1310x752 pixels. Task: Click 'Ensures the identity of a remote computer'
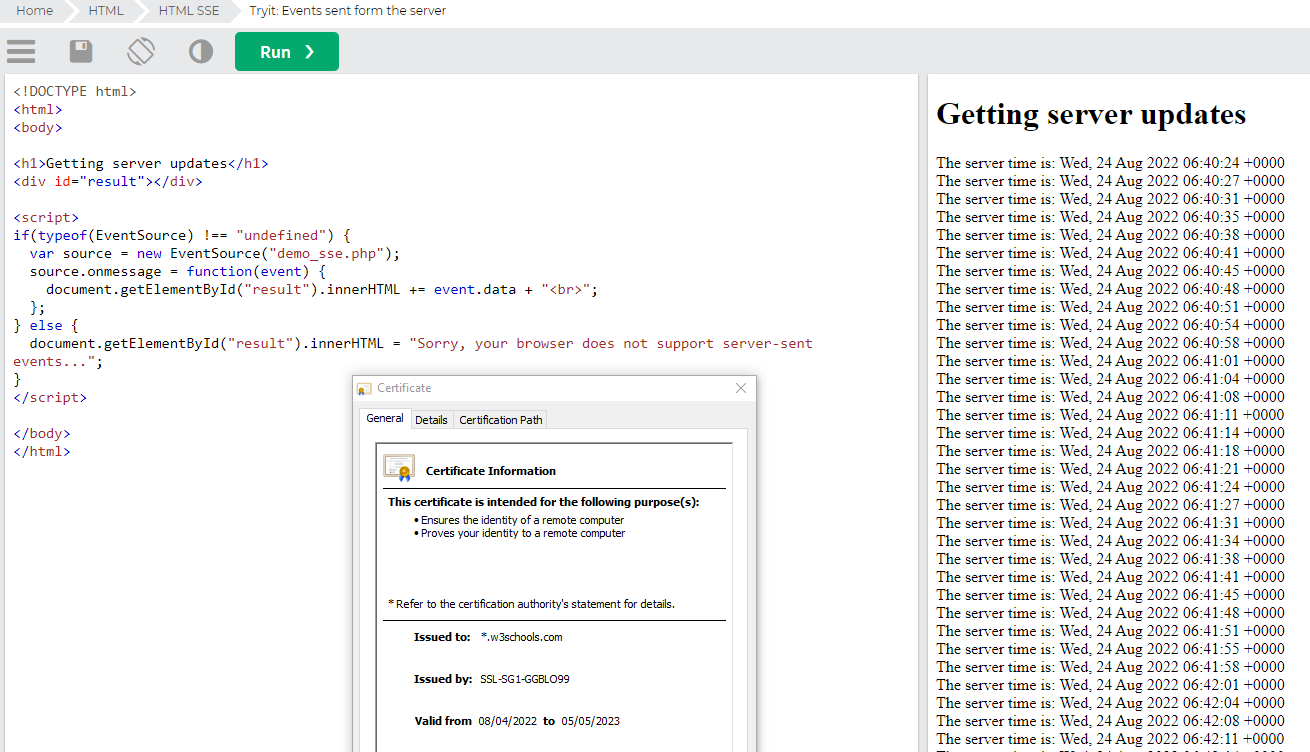point(522,520)
